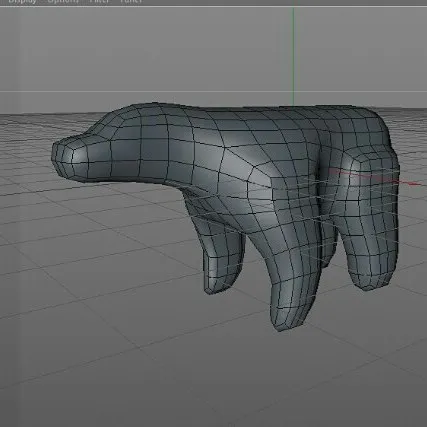
Task: Open the Display viewport menu
Action: click(22, 1)
